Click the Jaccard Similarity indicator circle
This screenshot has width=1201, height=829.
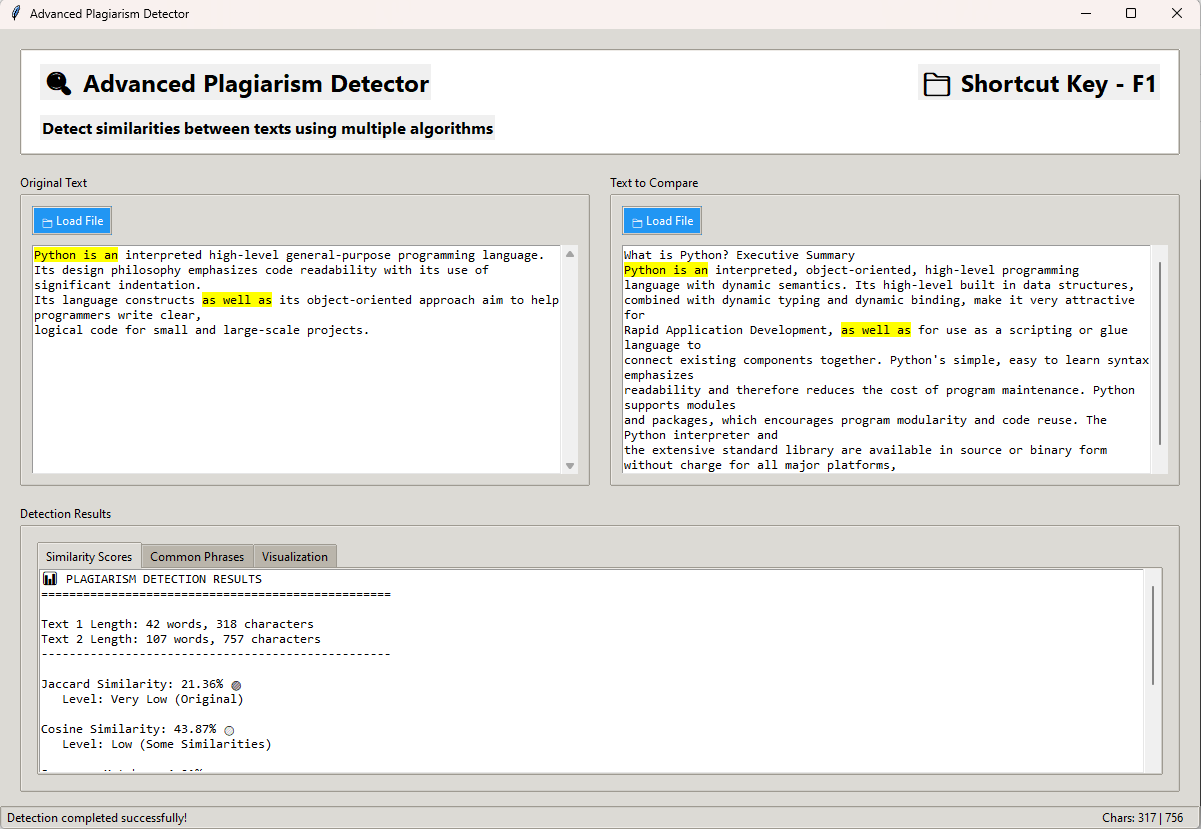click(x=236, y=685)
